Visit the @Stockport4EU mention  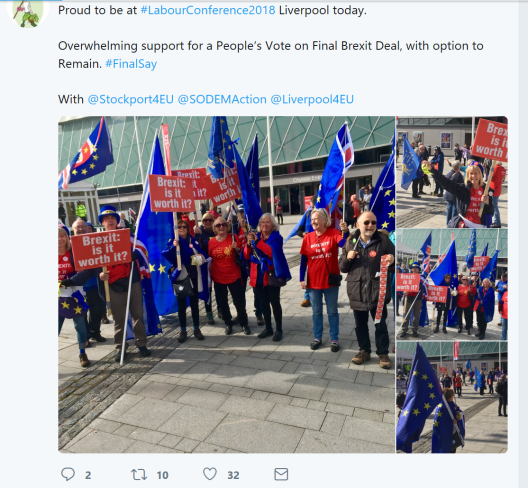pyautogui.click(x=131, y=99)
